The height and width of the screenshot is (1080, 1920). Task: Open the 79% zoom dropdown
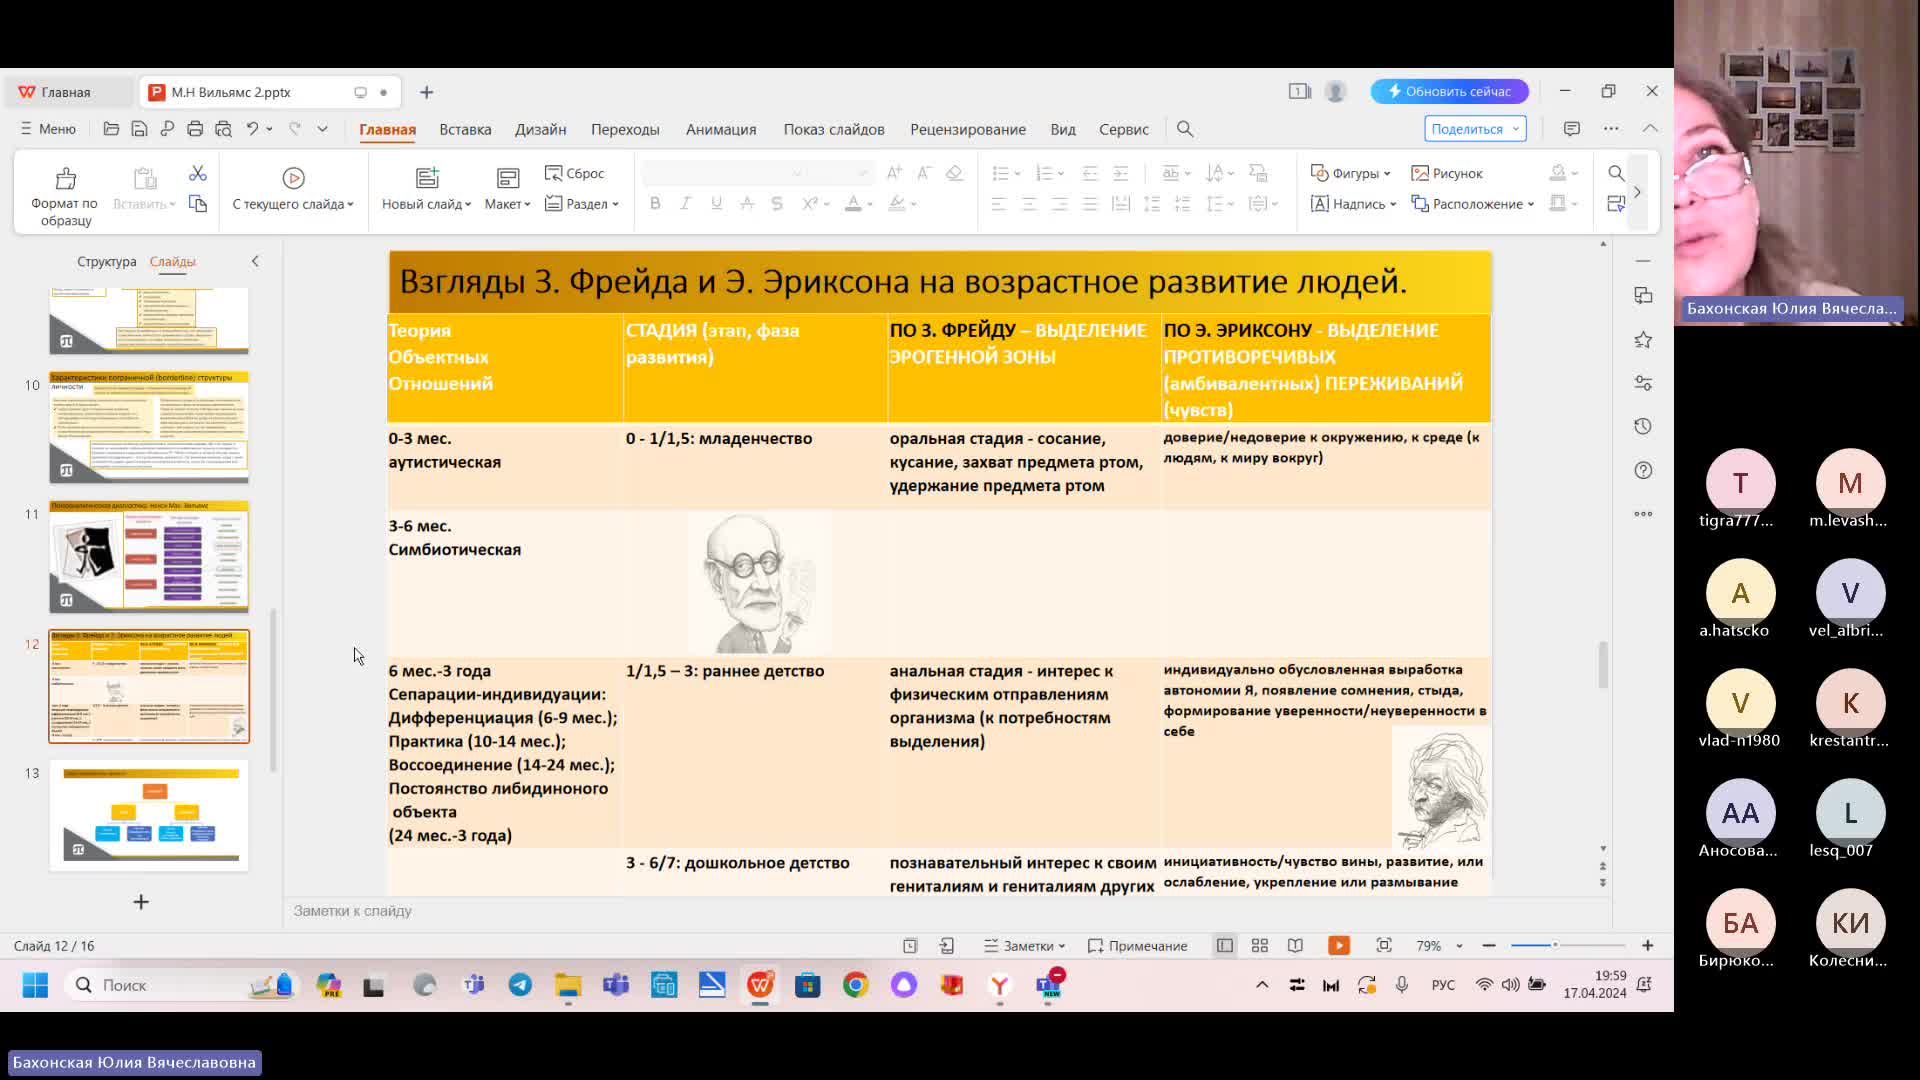pyautogui.click(x=1438, y=946)
